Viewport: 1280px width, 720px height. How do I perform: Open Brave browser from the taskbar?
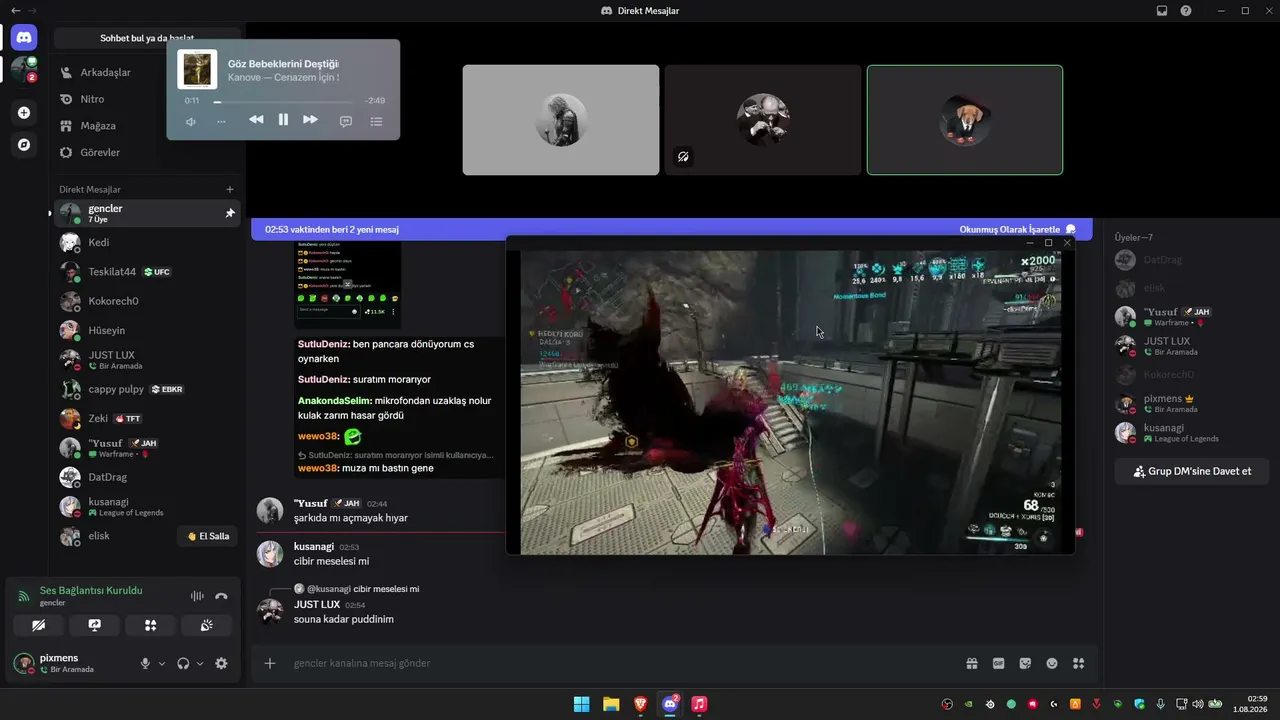[640, 704]
